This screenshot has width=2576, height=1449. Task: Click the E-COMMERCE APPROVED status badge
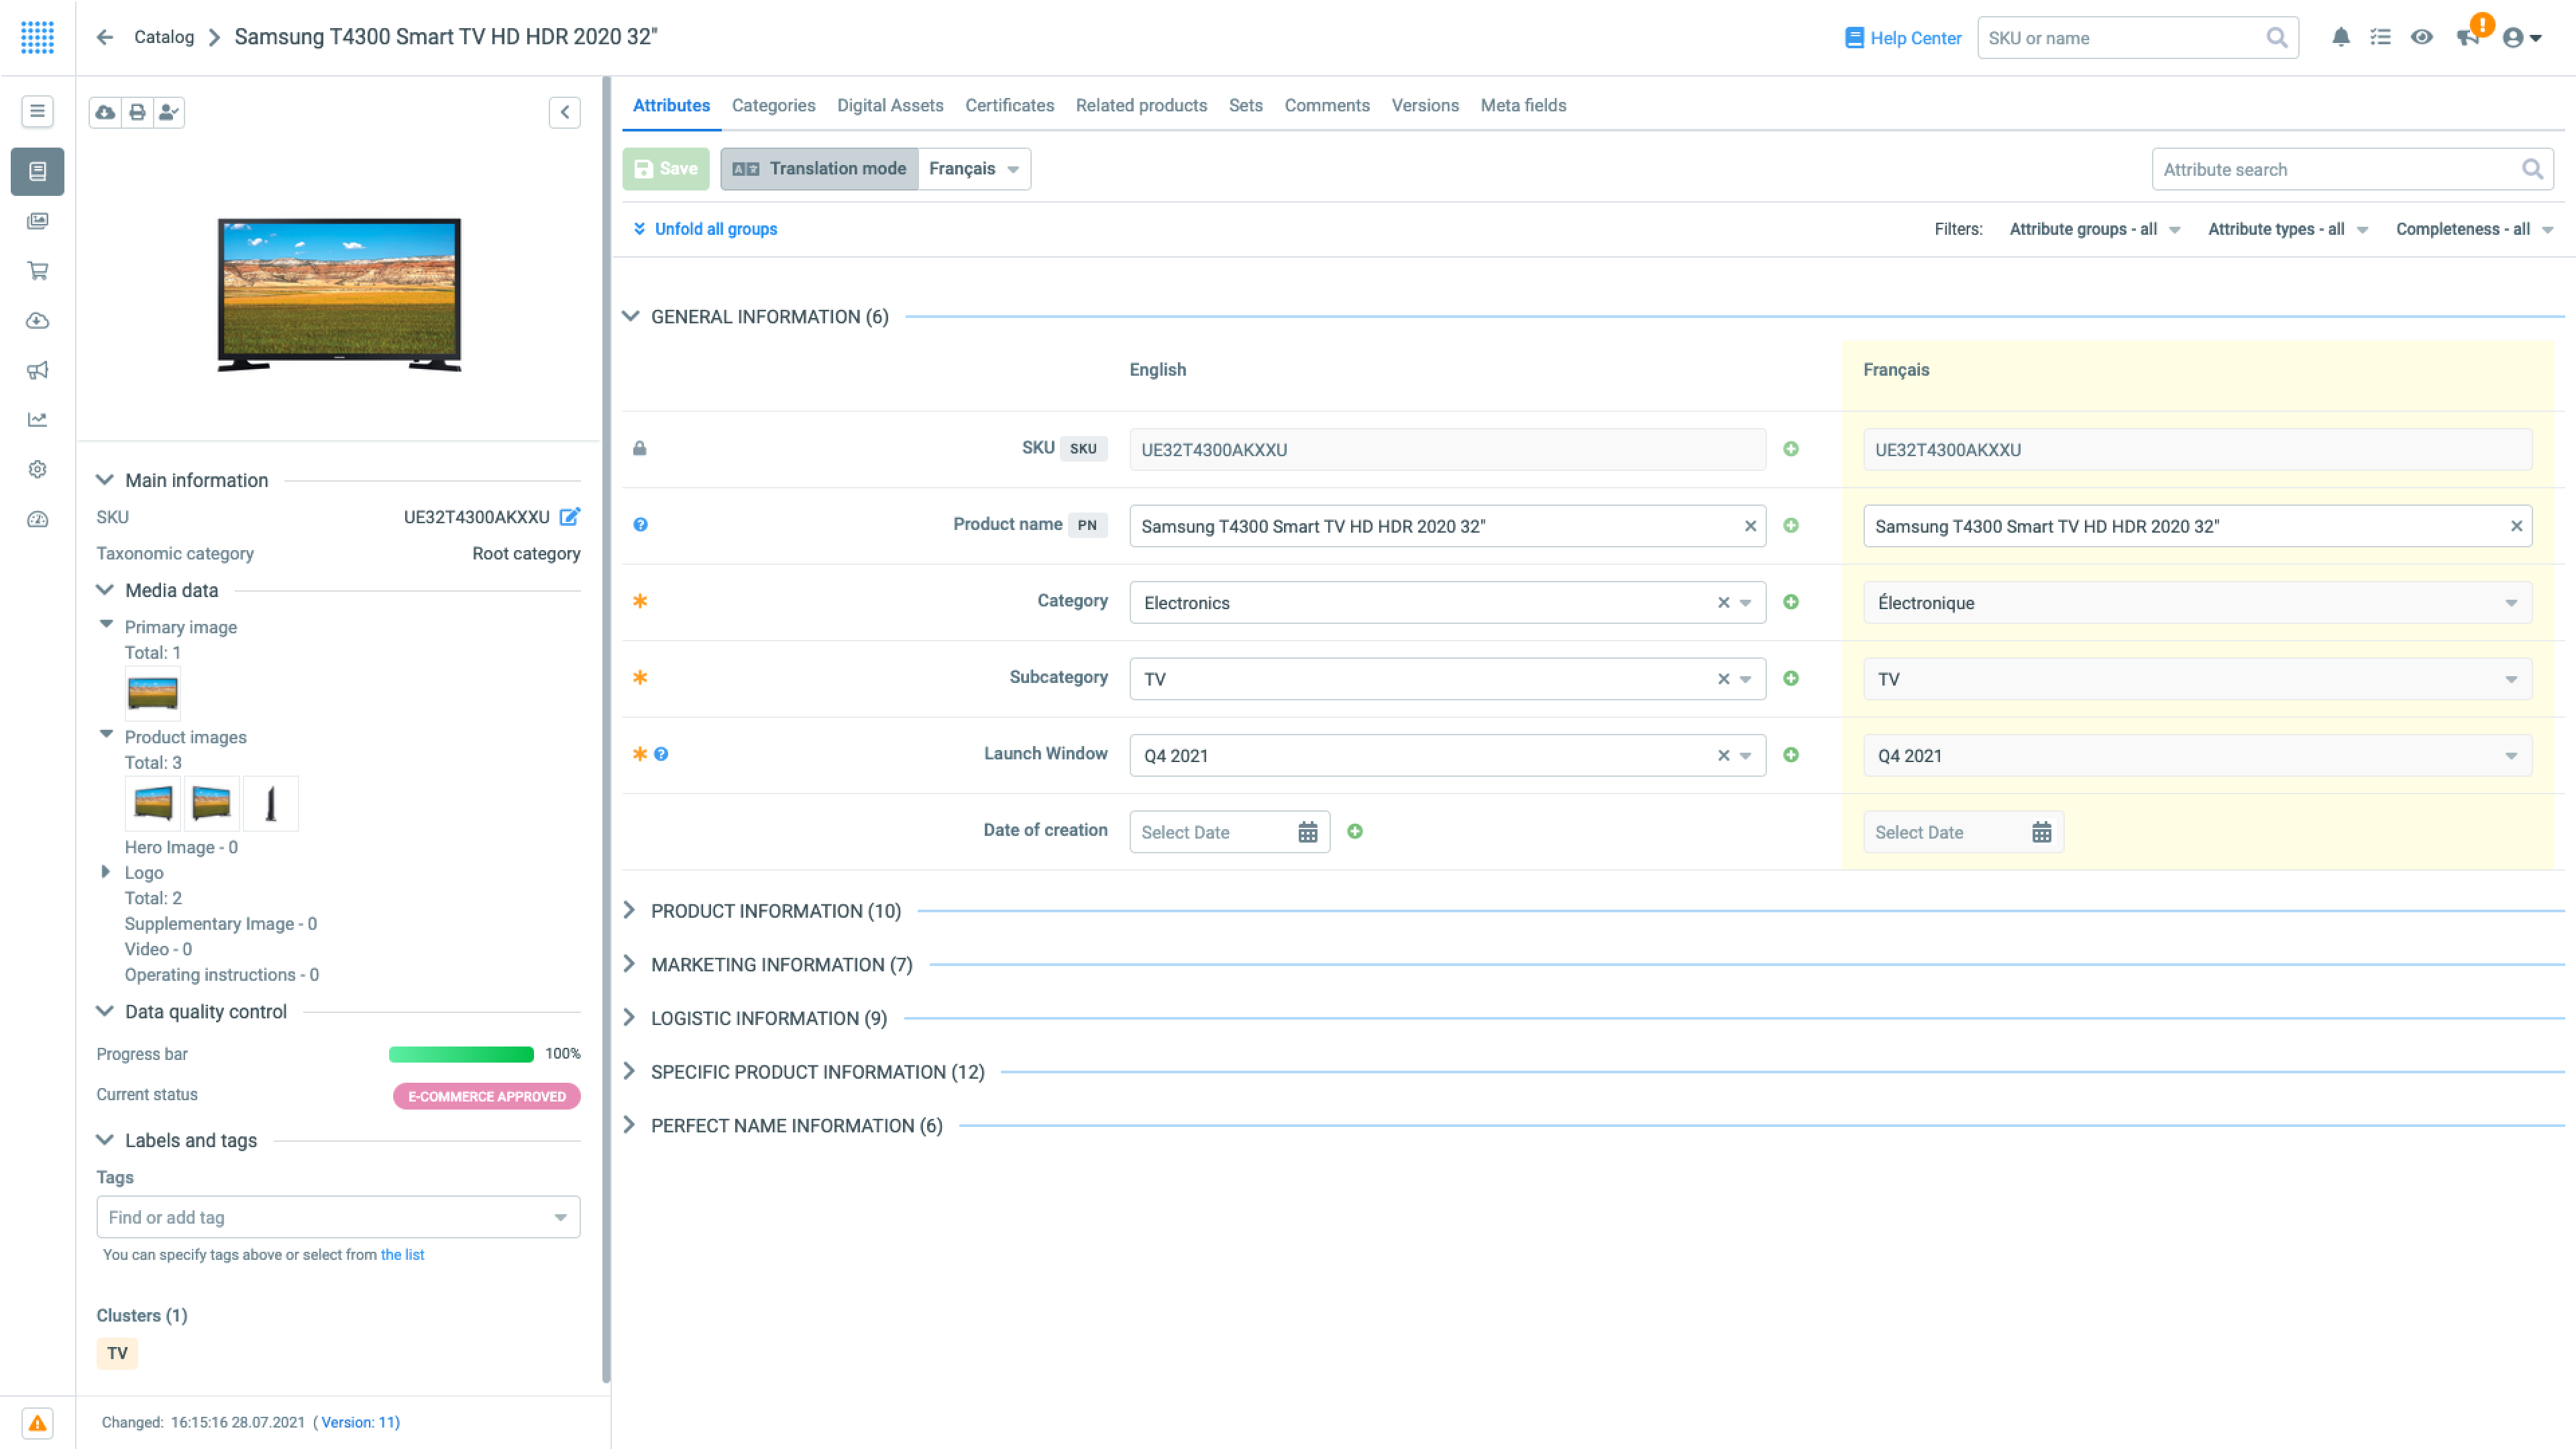(486, 1096)
